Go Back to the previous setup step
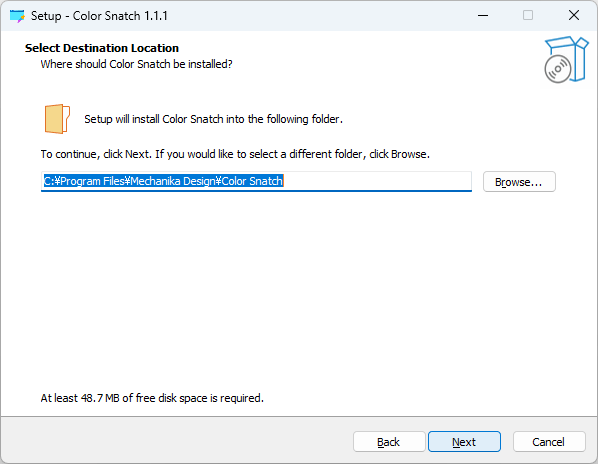598x464 pixels. click(x=389, y=442)
